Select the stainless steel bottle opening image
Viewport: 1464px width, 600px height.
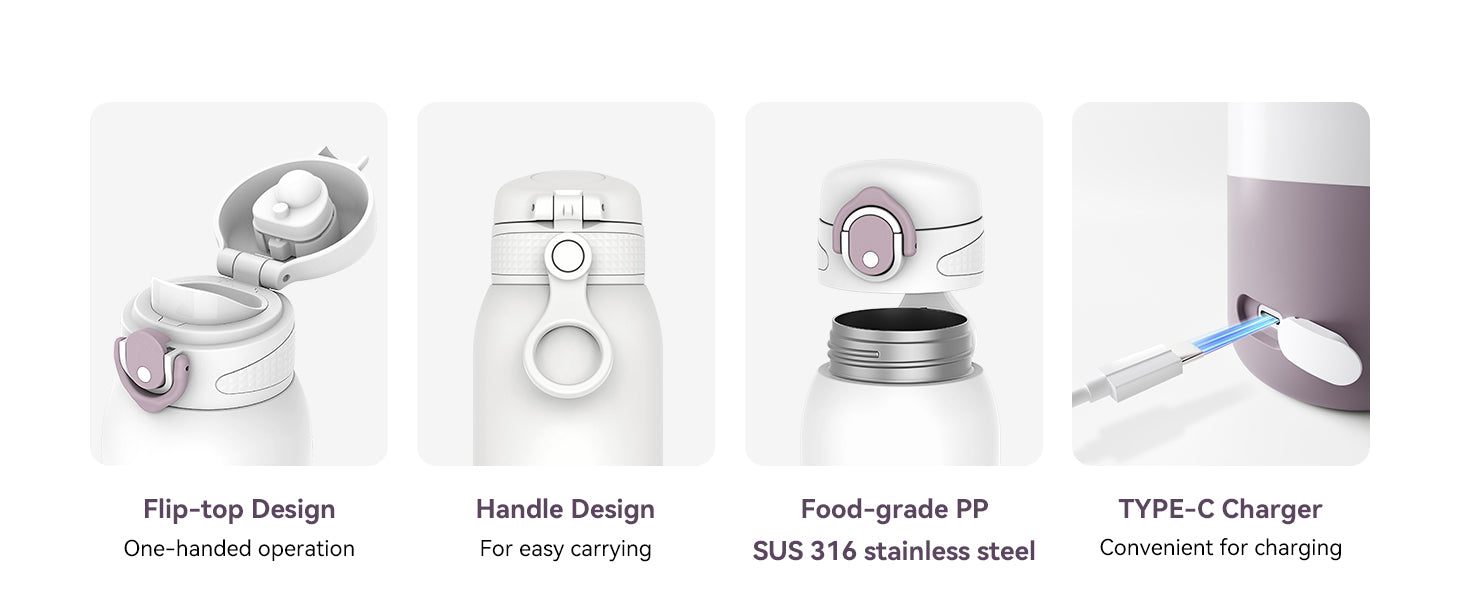pos(894,284)
